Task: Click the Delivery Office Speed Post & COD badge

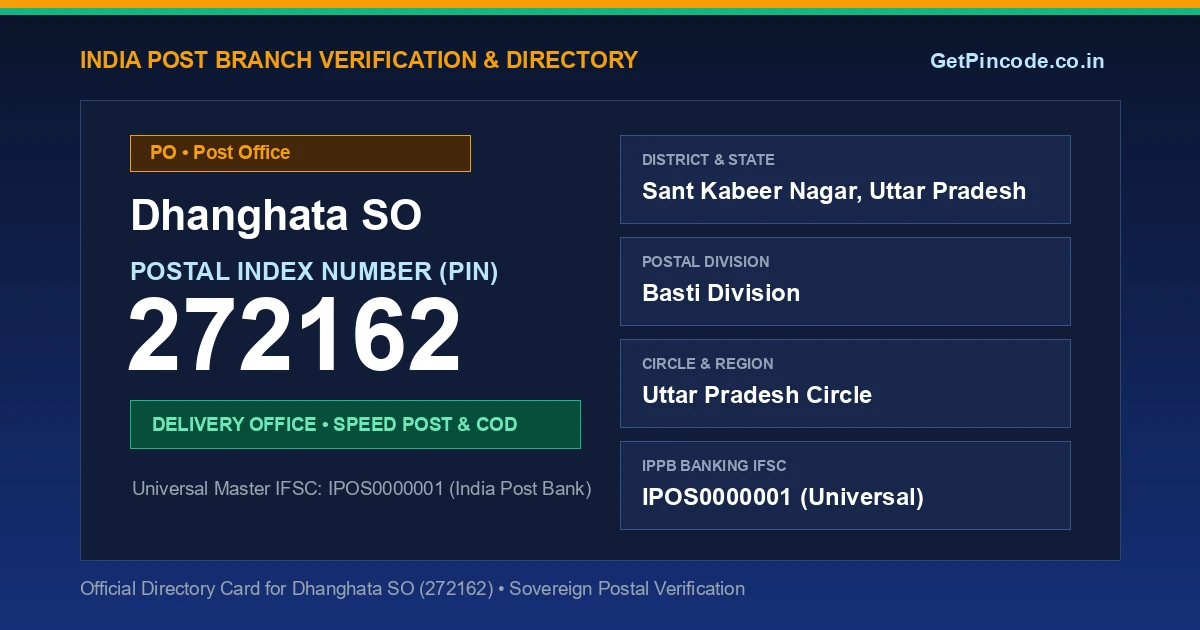Action: [355, 424]
